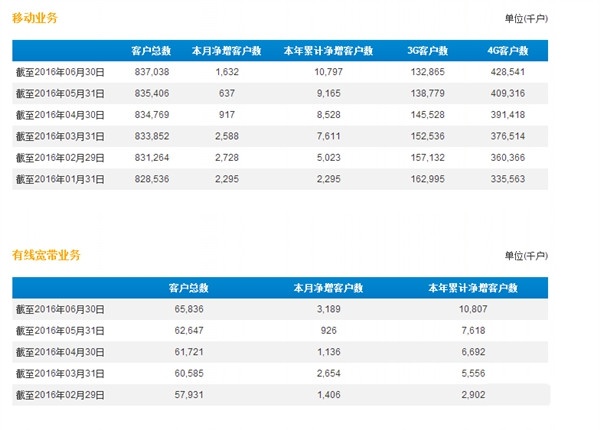Click the mobile table's 客户总数 header
This screenshot has width=600, height=430.
(151, 51)
